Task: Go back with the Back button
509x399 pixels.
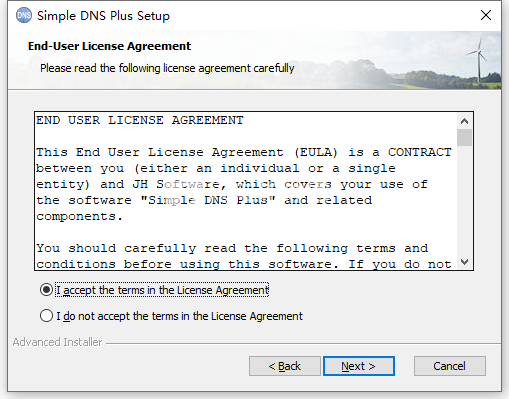Action: click(x=285, y=366)
